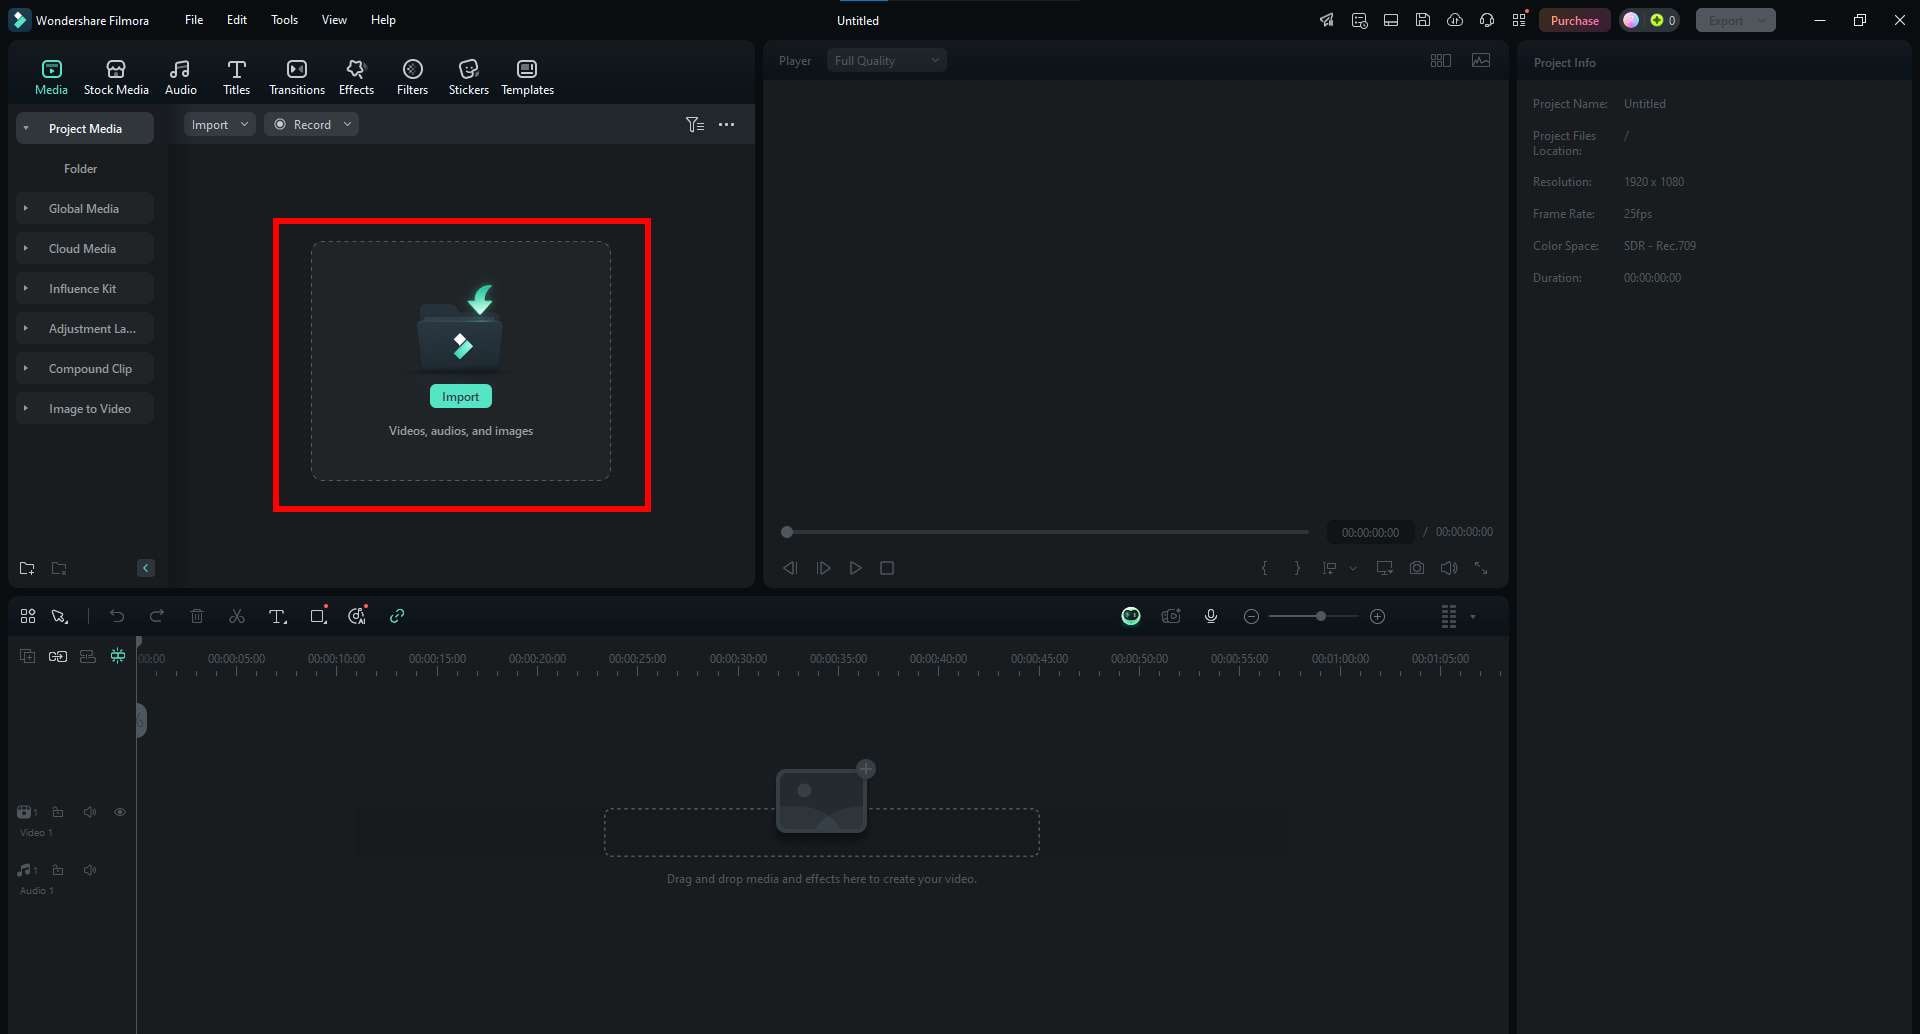
Task: Open the Stickers tab
Action: click(x=468, y=77)
